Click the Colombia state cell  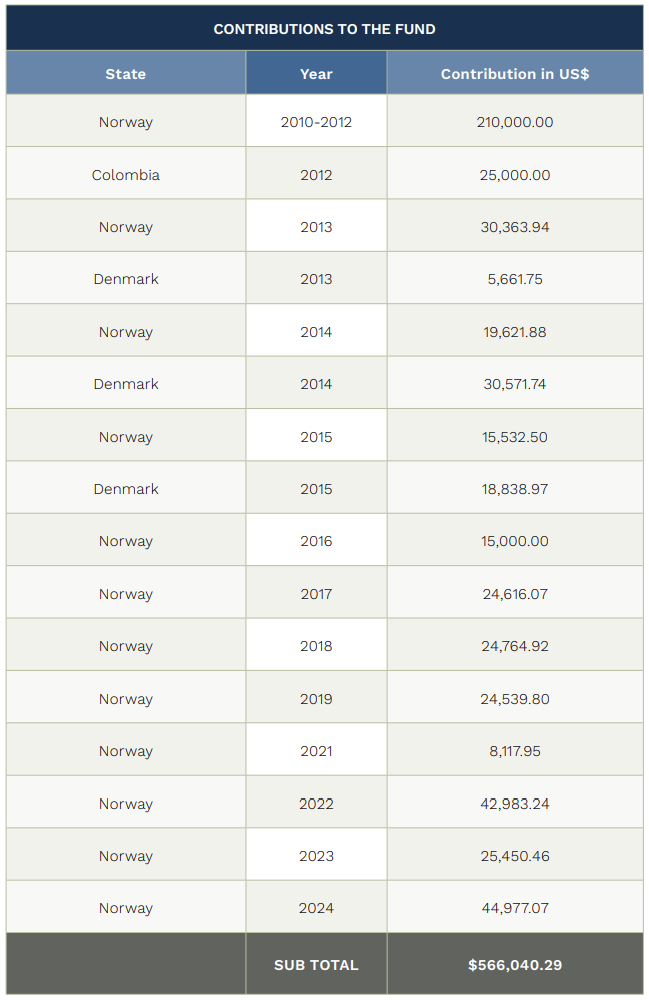(126, 175)
